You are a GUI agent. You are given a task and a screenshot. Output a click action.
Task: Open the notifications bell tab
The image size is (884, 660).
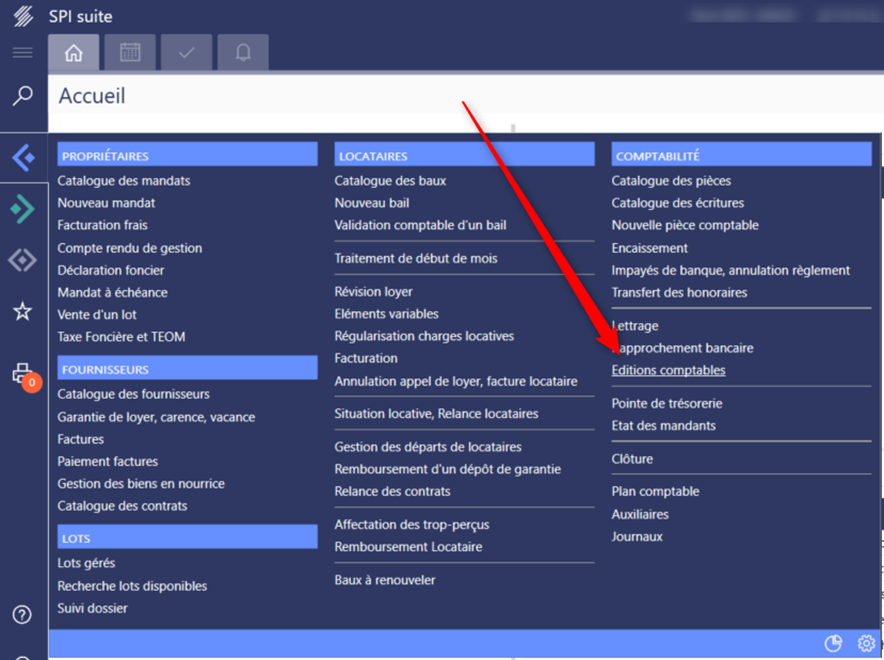(x=243, y=52)
